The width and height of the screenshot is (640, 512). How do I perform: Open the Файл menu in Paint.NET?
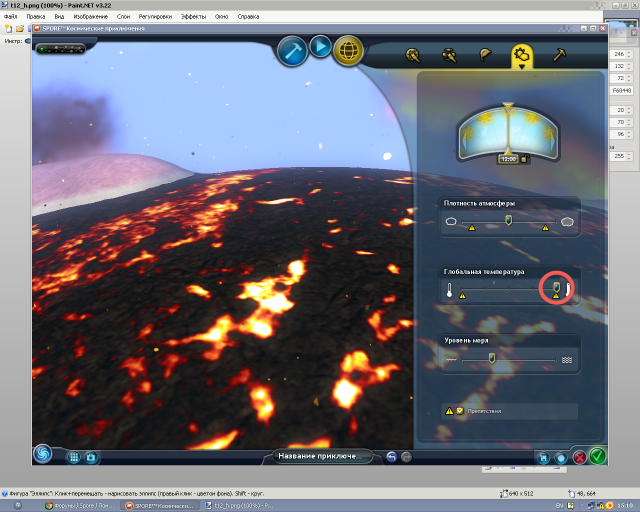(x=11, y=17)
